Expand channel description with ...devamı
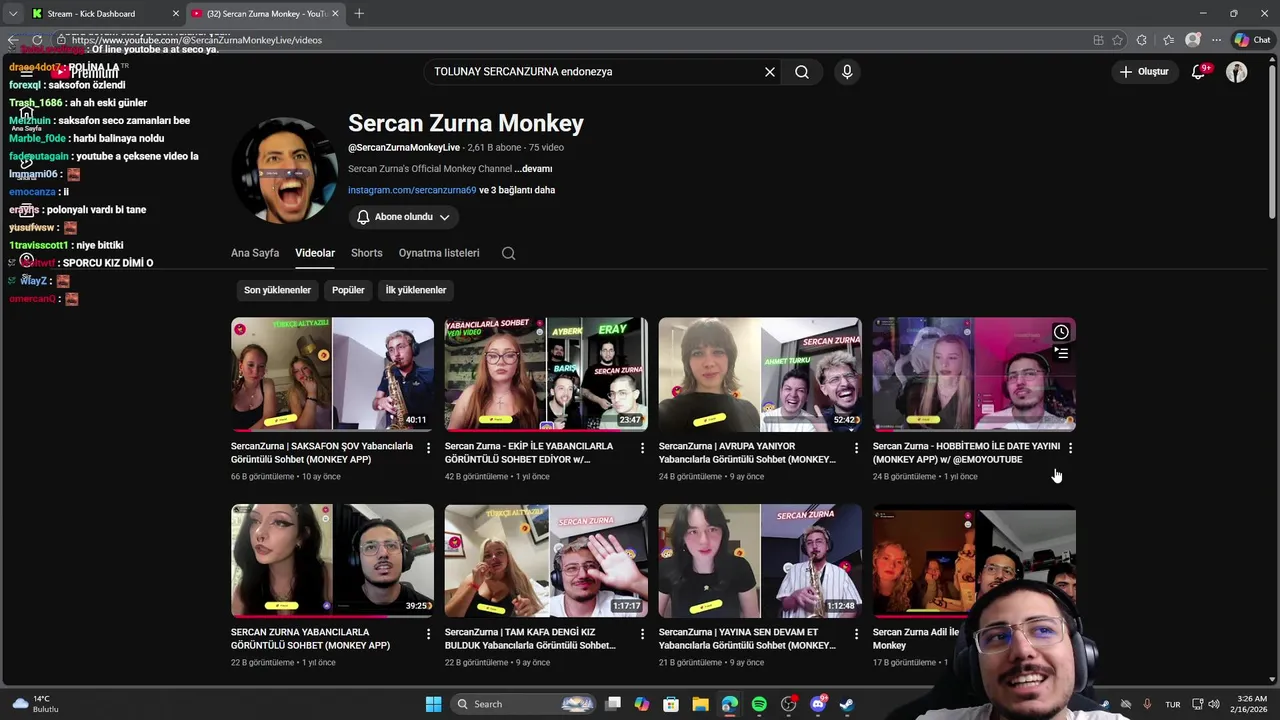Image resolution: width=1280 pixels, height=720 pixels. click(x=533, y=169)
